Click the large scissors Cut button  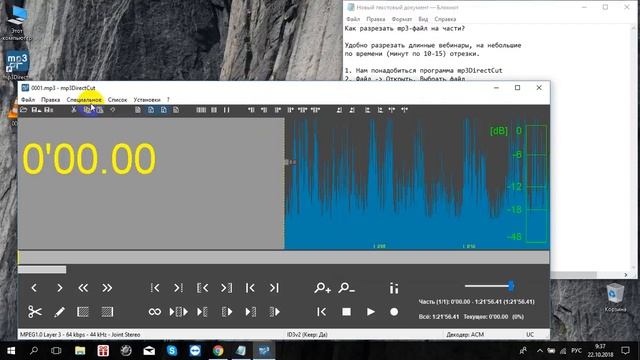pyautogui.click(x=35, y=312)
